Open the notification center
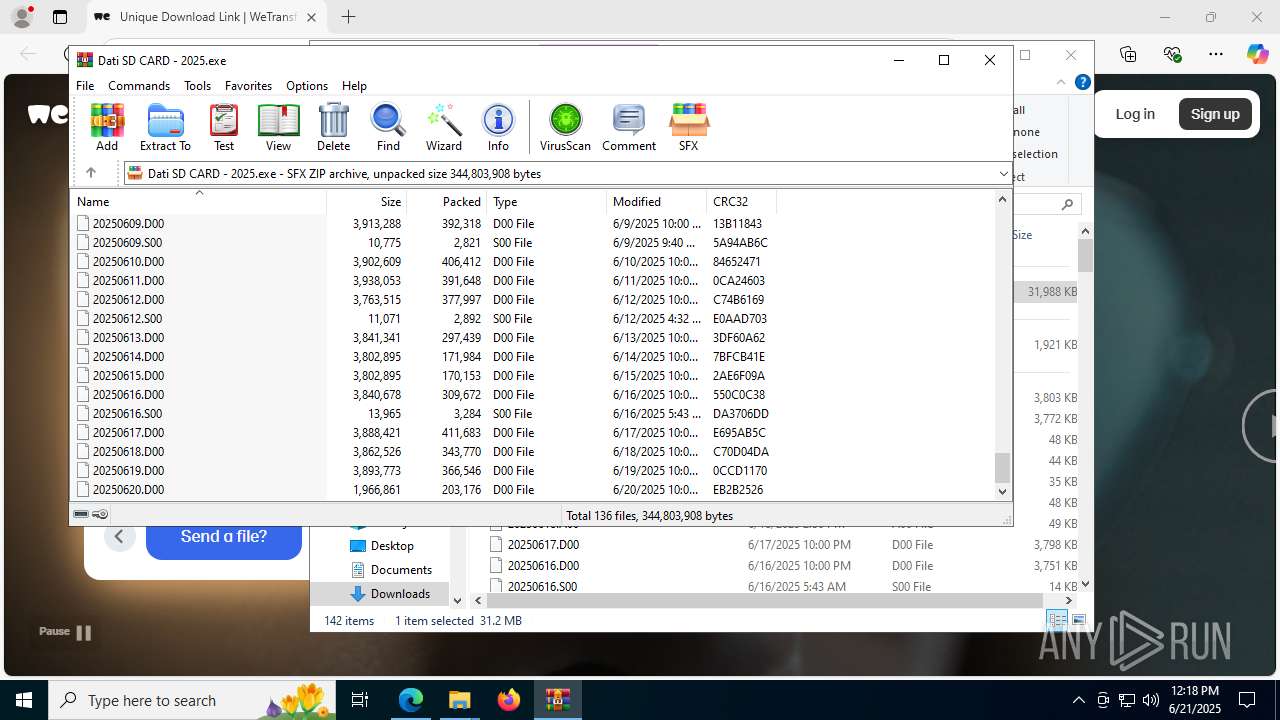Image resolution: width=1280 pixels, height=720 pixels. click(1247, 700)
